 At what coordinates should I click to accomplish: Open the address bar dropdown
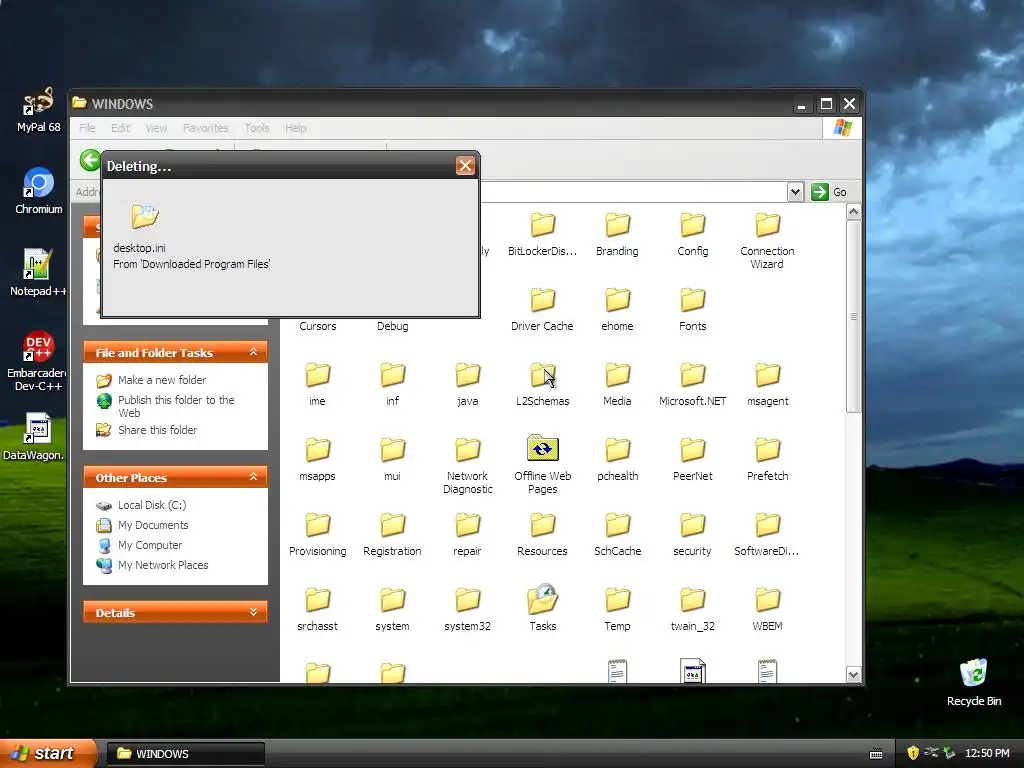pyautogui.click(x=795, y=192)
